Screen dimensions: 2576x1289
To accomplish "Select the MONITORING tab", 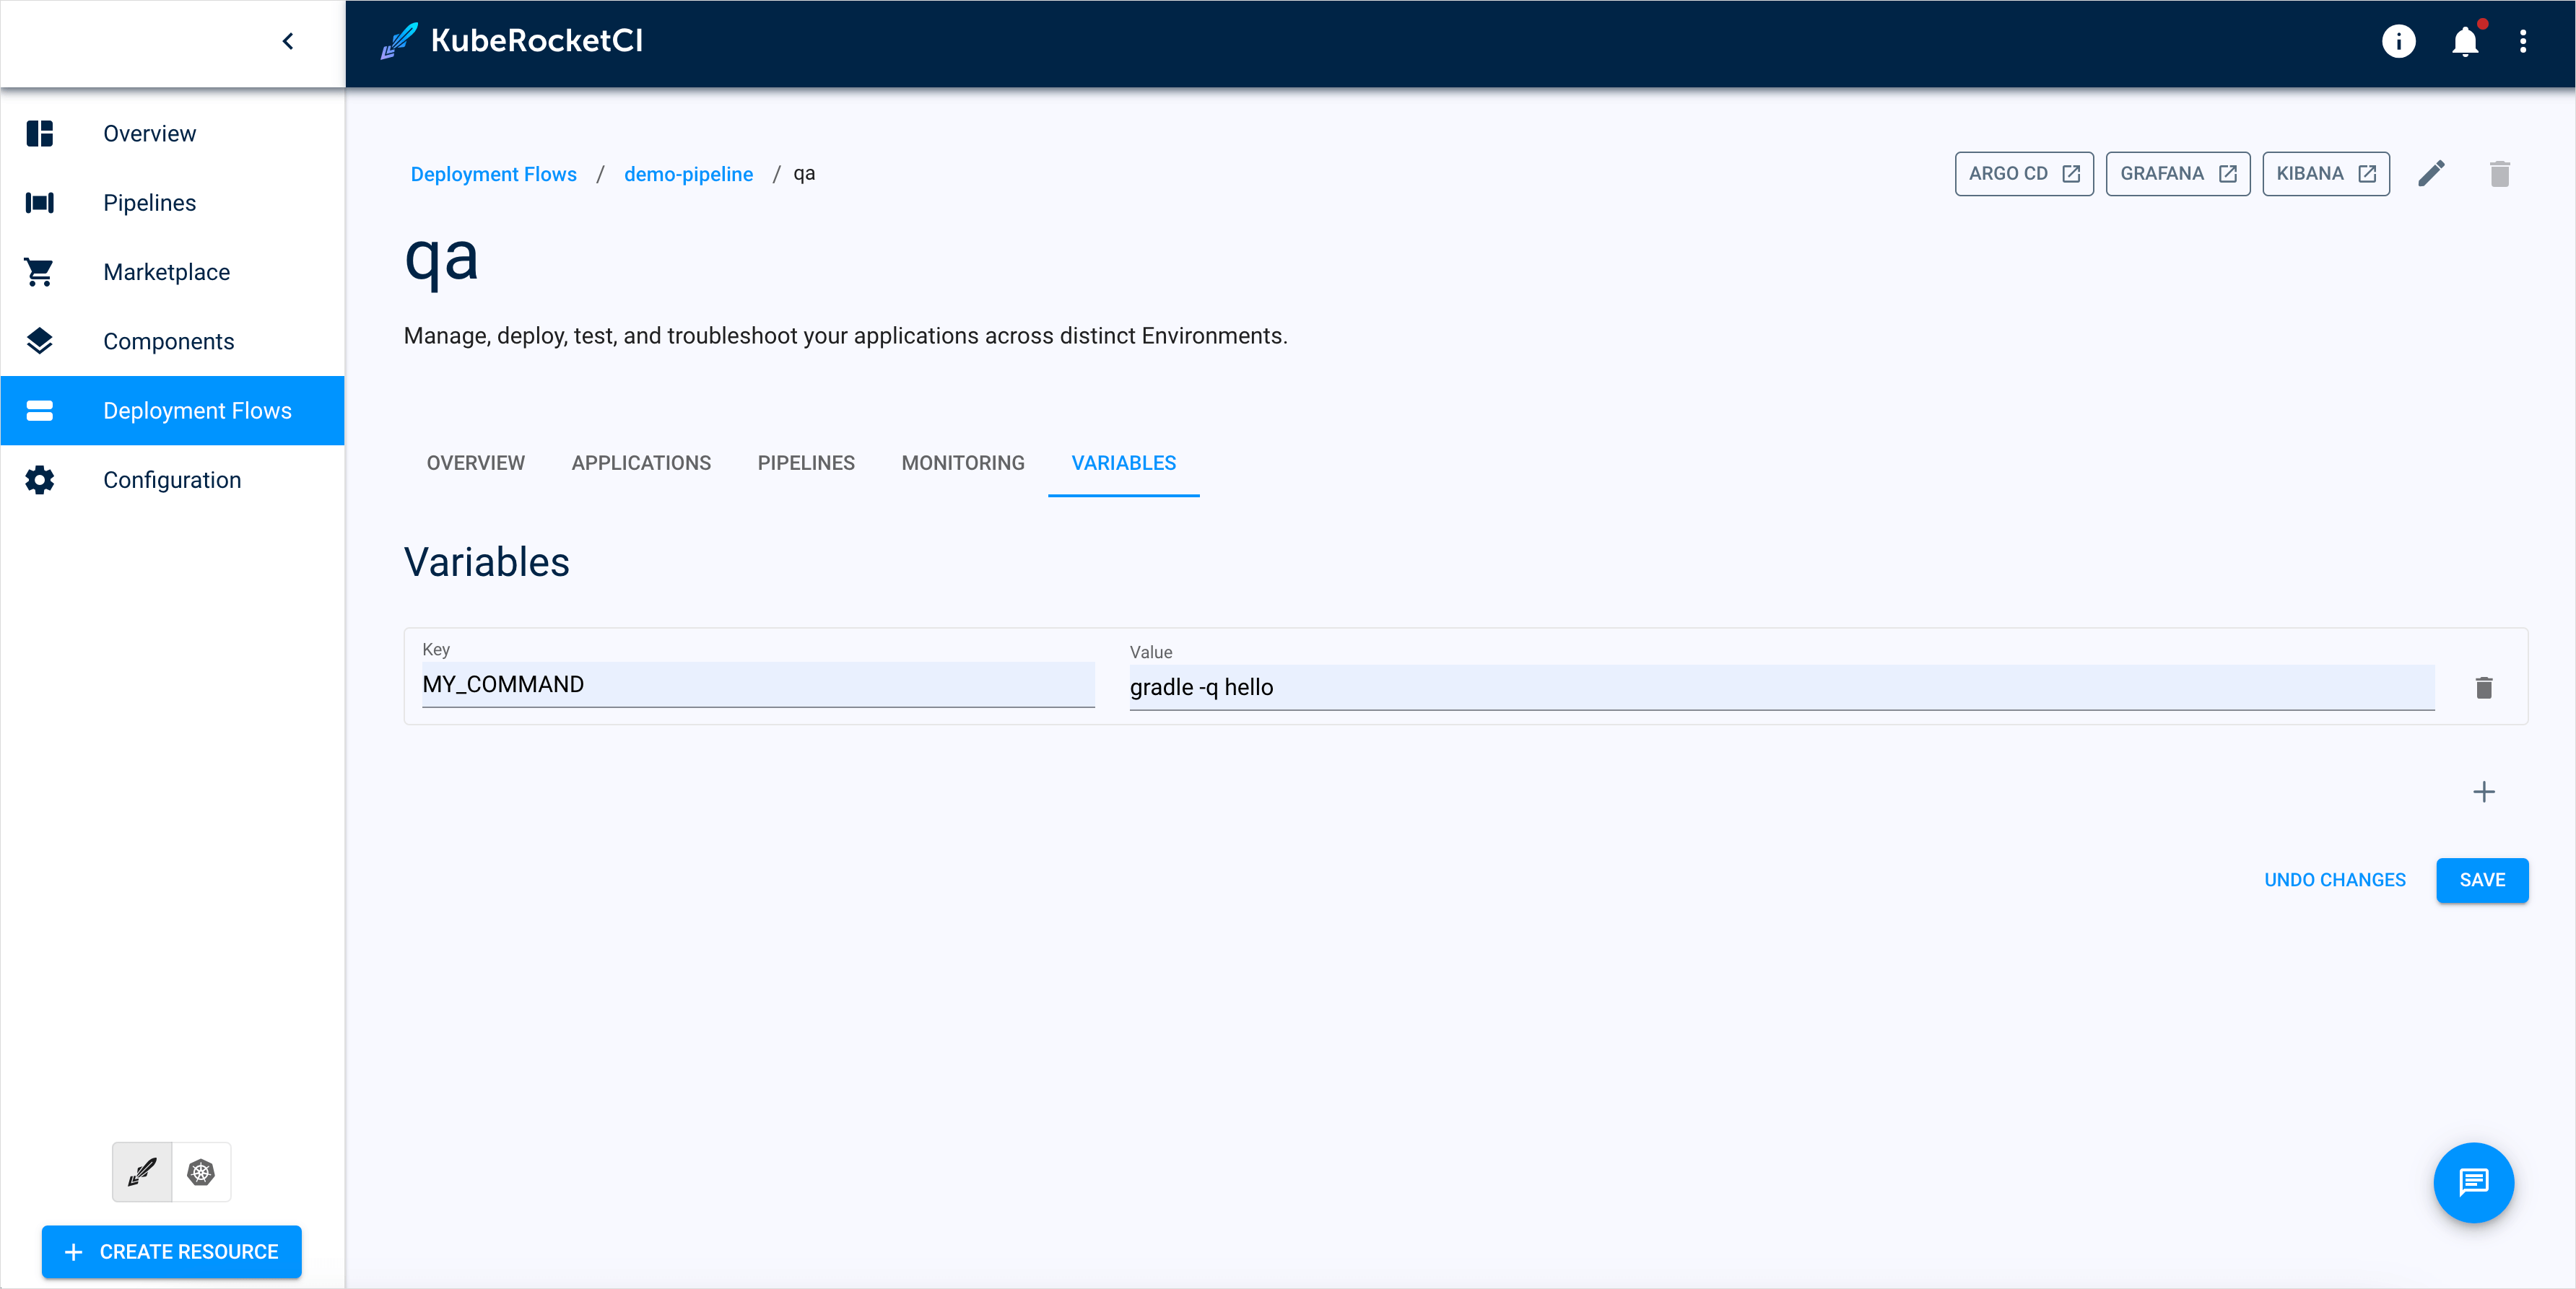I will pos(963,462).
